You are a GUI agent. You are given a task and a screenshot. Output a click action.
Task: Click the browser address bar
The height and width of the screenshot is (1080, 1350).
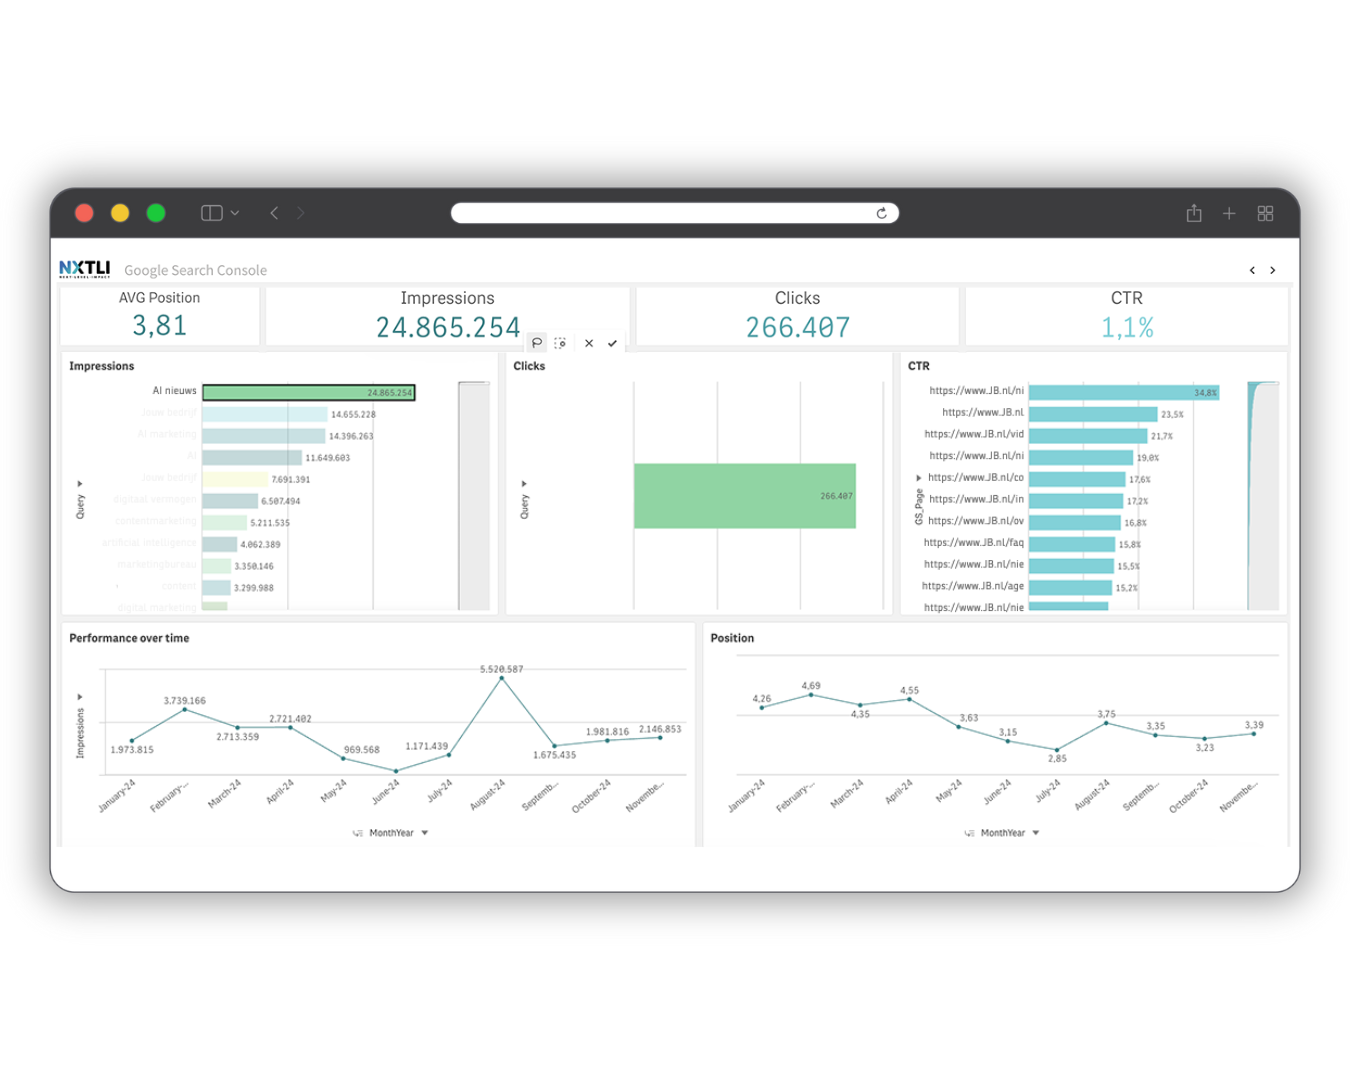tap(675, 213)
